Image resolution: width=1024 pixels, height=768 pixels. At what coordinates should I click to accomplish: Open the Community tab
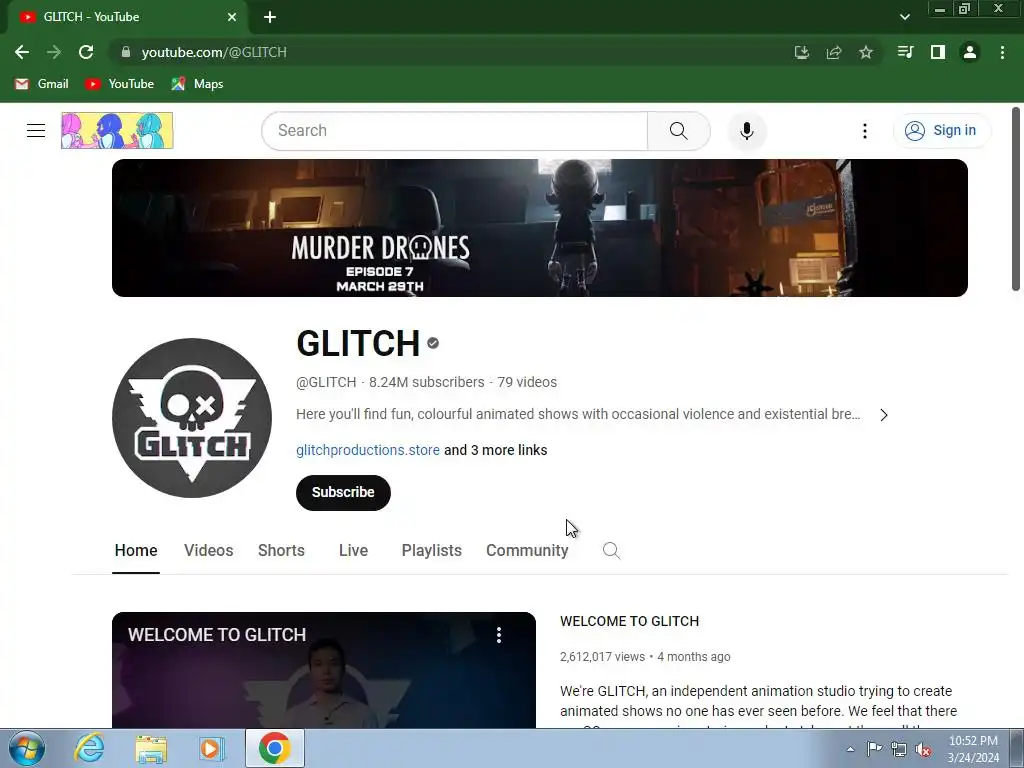(x=527, y=551)
